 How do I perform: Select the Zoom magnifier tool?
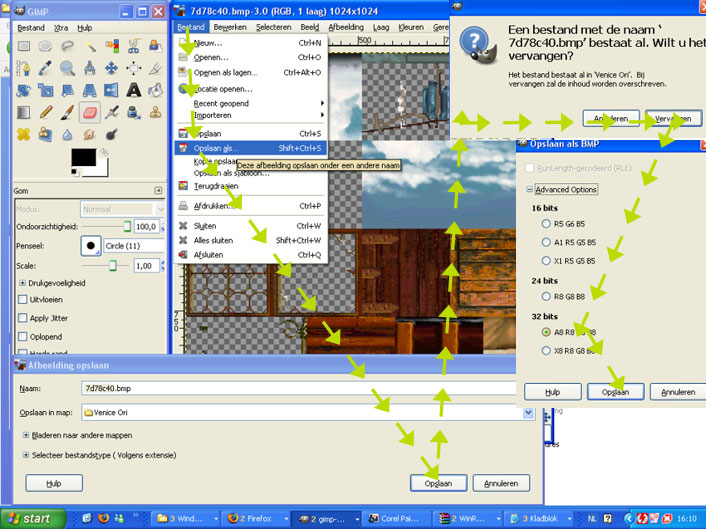tap(68, 68)
